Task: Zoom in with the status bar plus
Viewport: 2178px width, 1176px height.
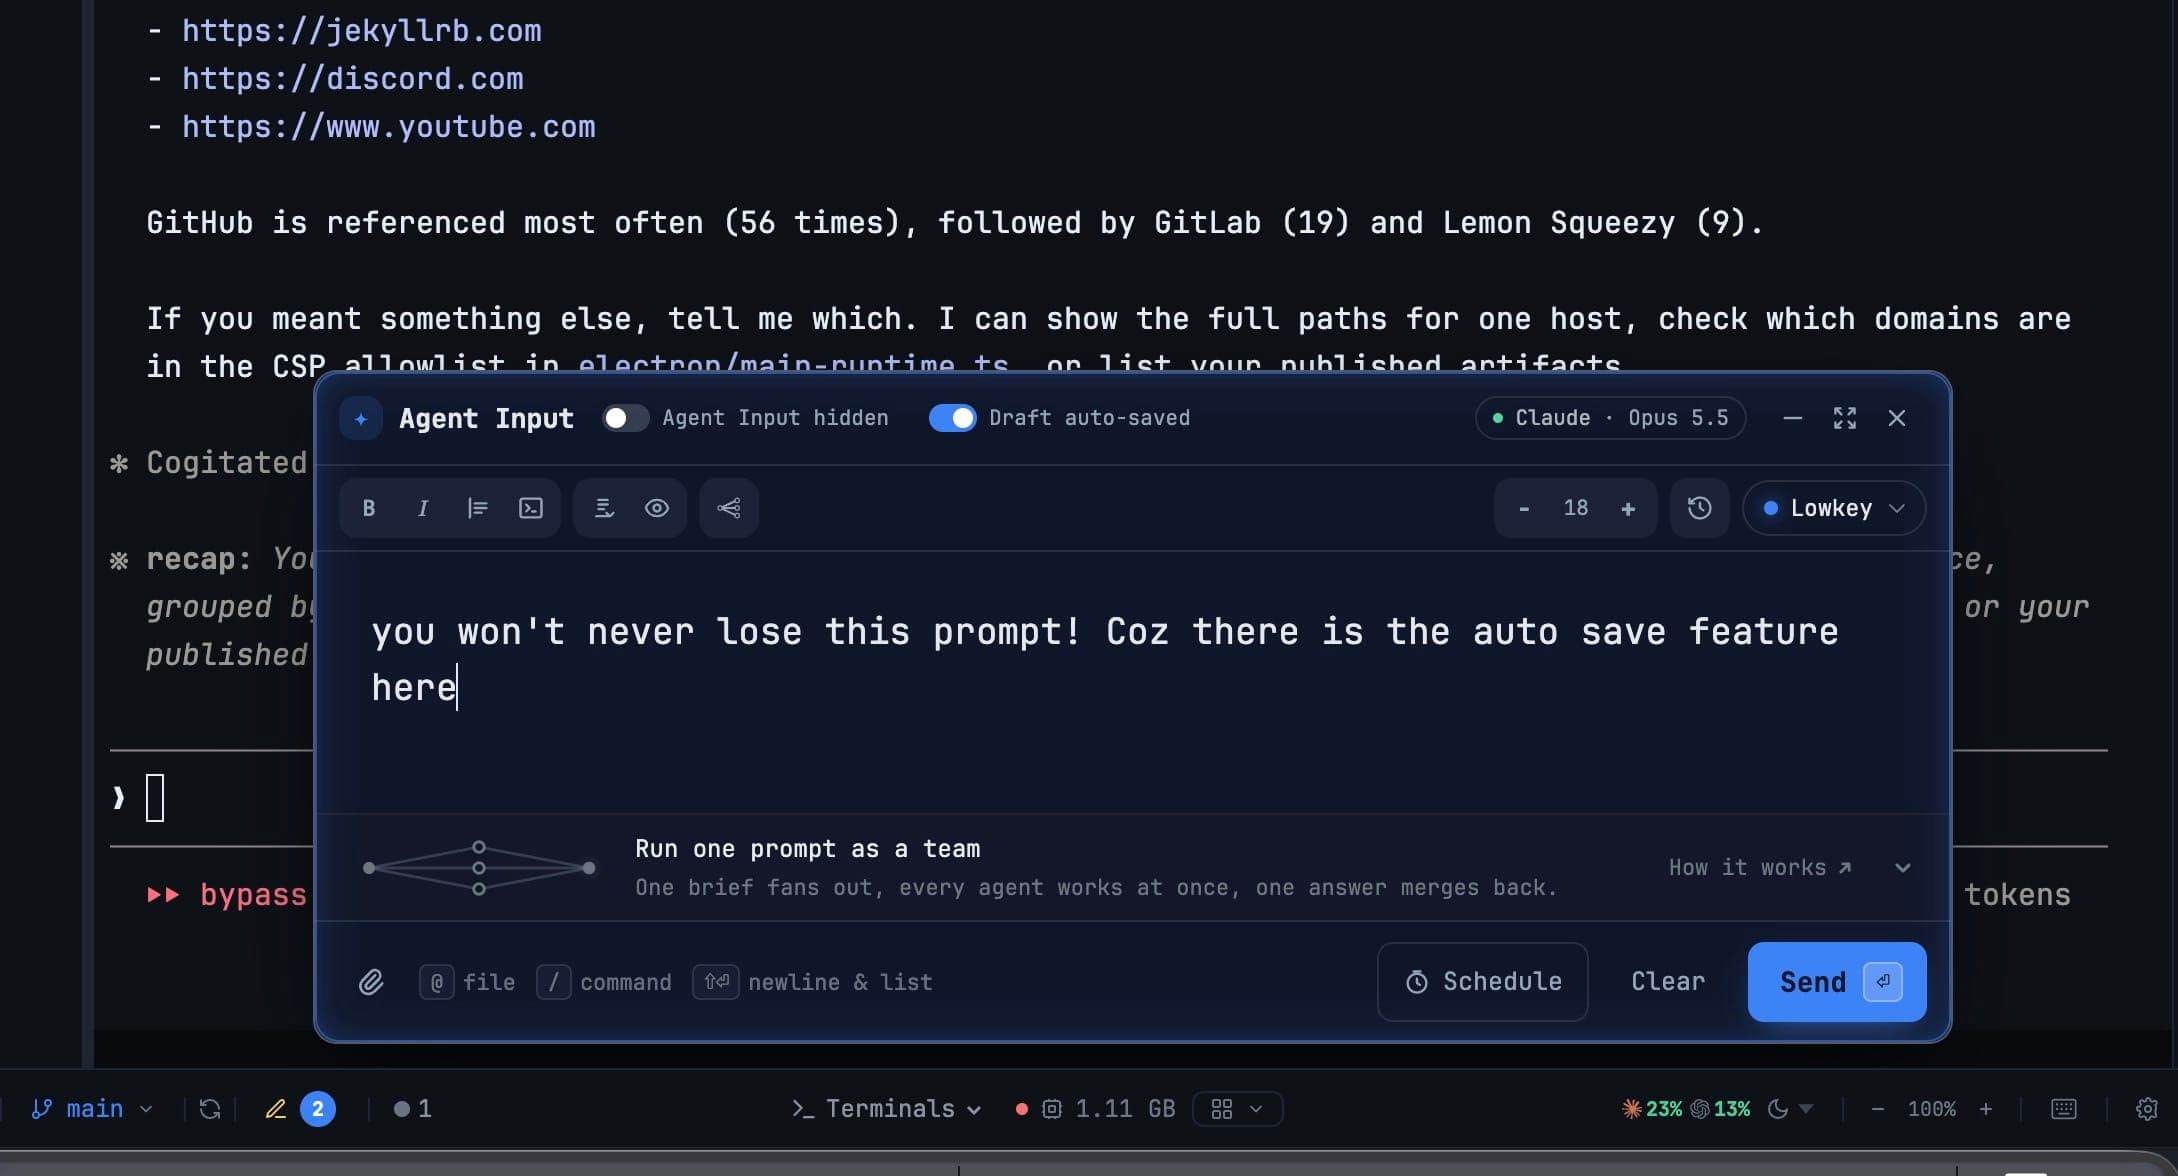Action: 1986,1109
